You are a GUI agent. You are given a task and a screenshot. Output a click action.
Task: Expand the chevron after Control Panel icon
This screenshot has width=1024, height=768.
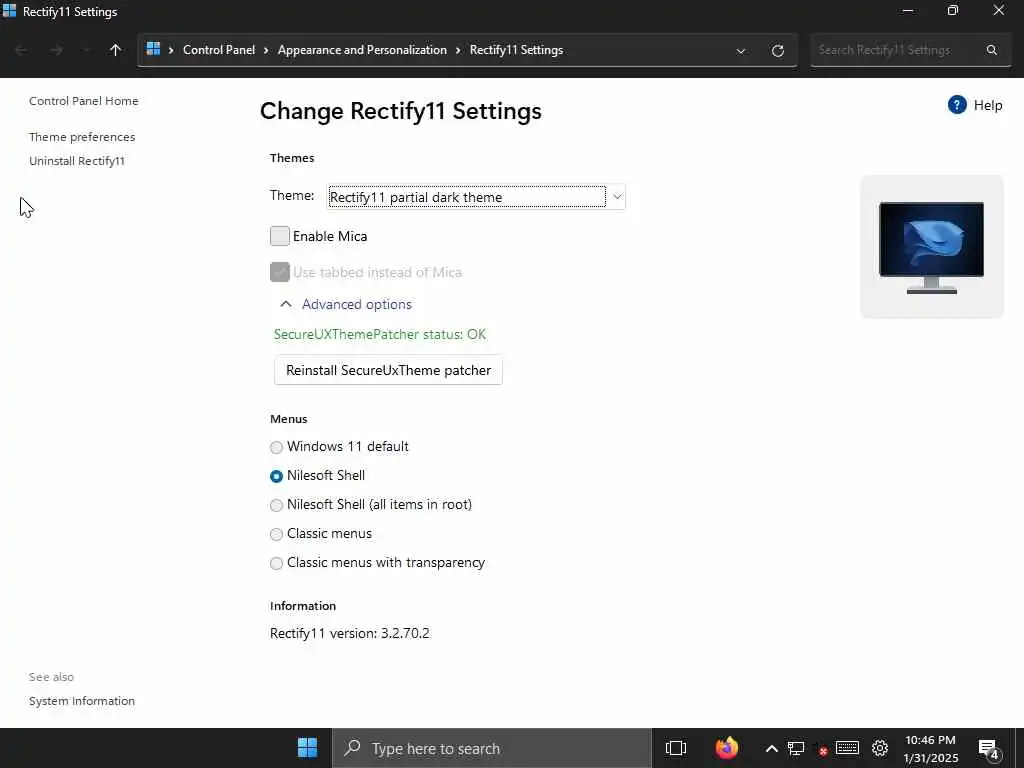click(x=171, y=50)
